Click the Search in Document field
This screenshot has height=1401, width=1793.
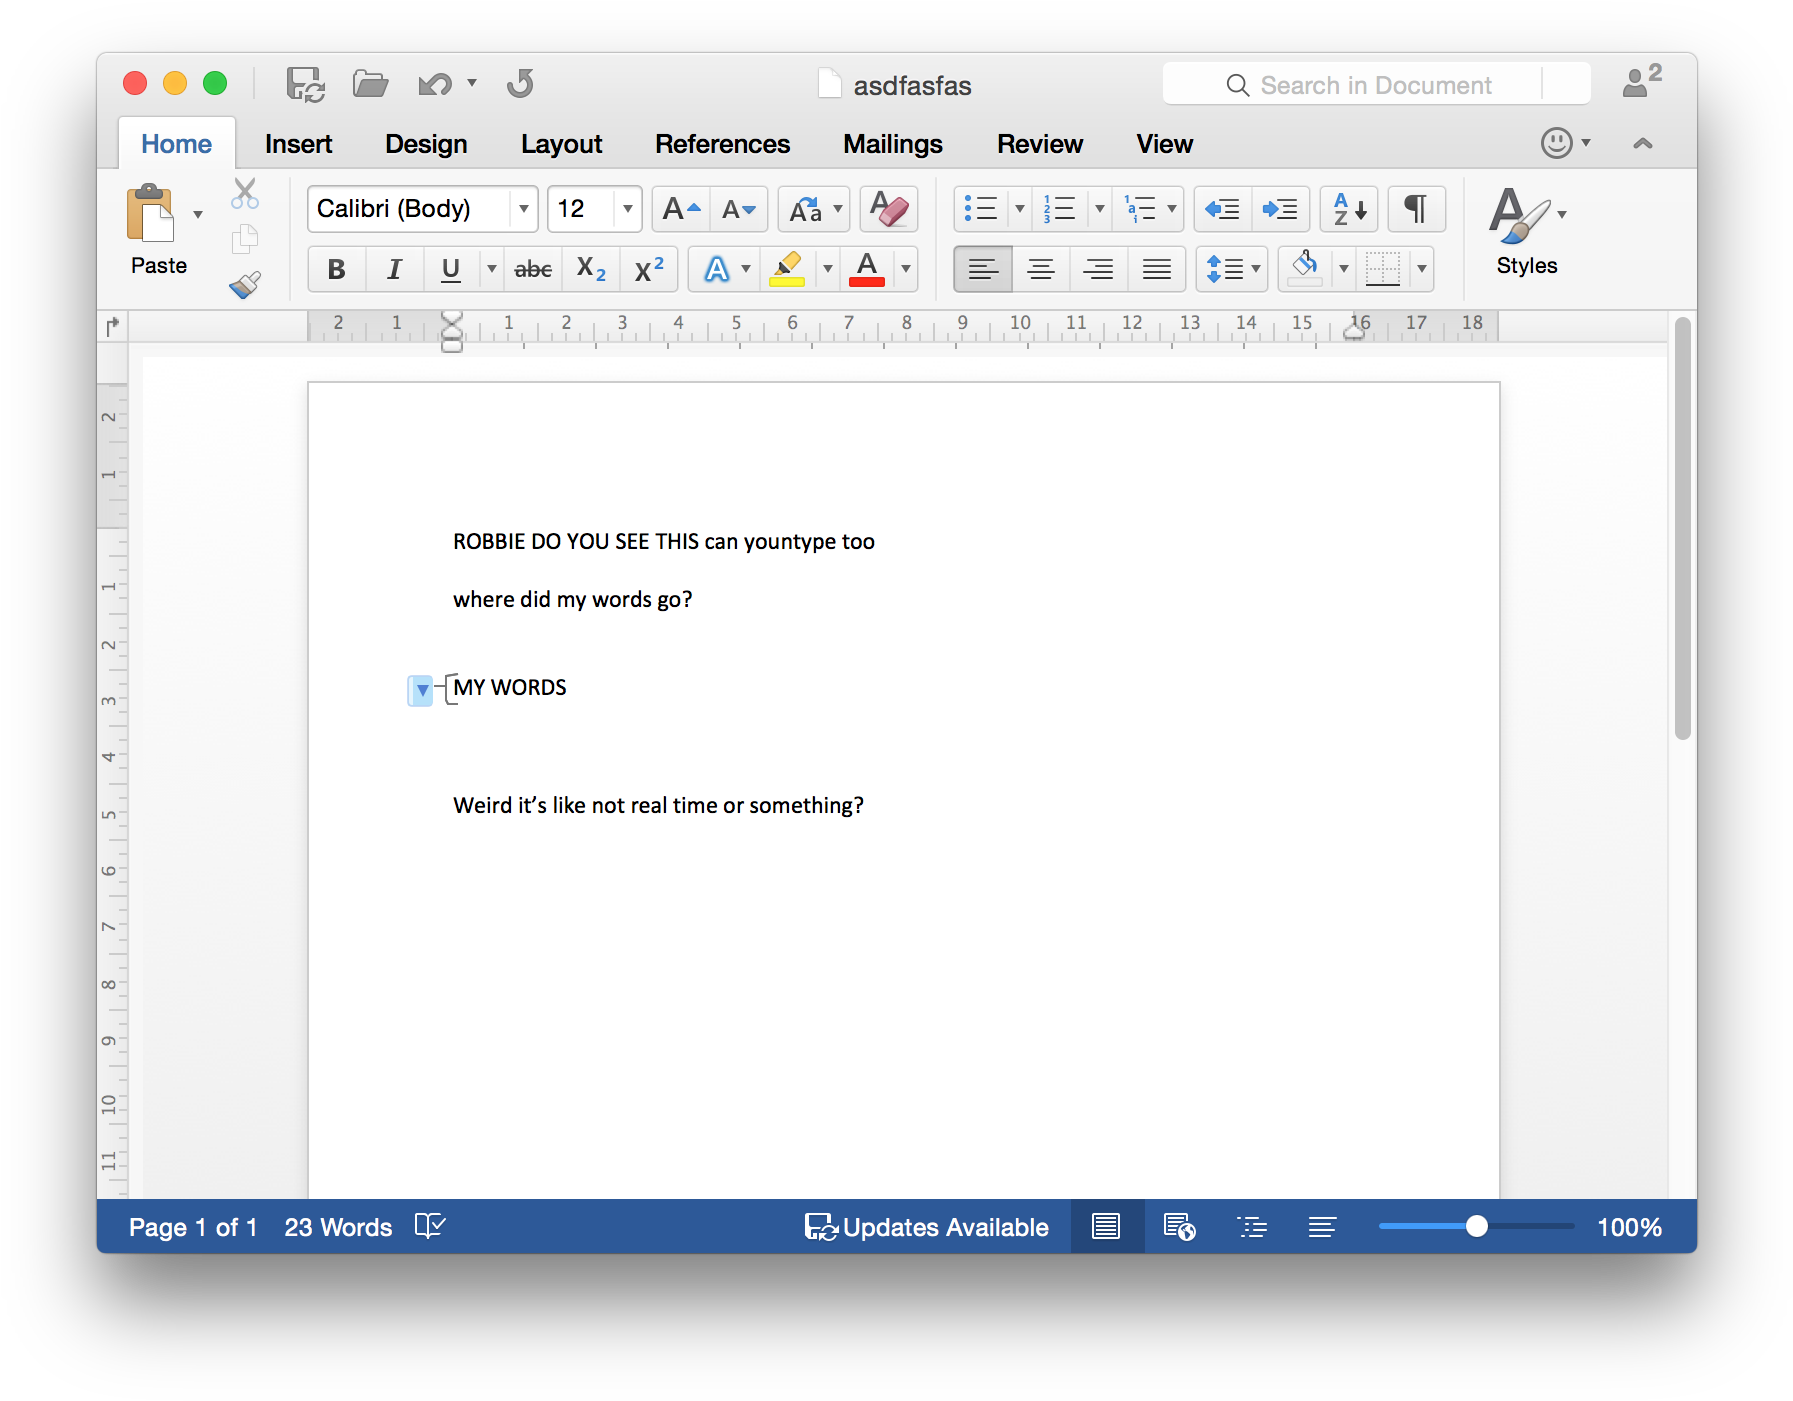pos(1375,85)
